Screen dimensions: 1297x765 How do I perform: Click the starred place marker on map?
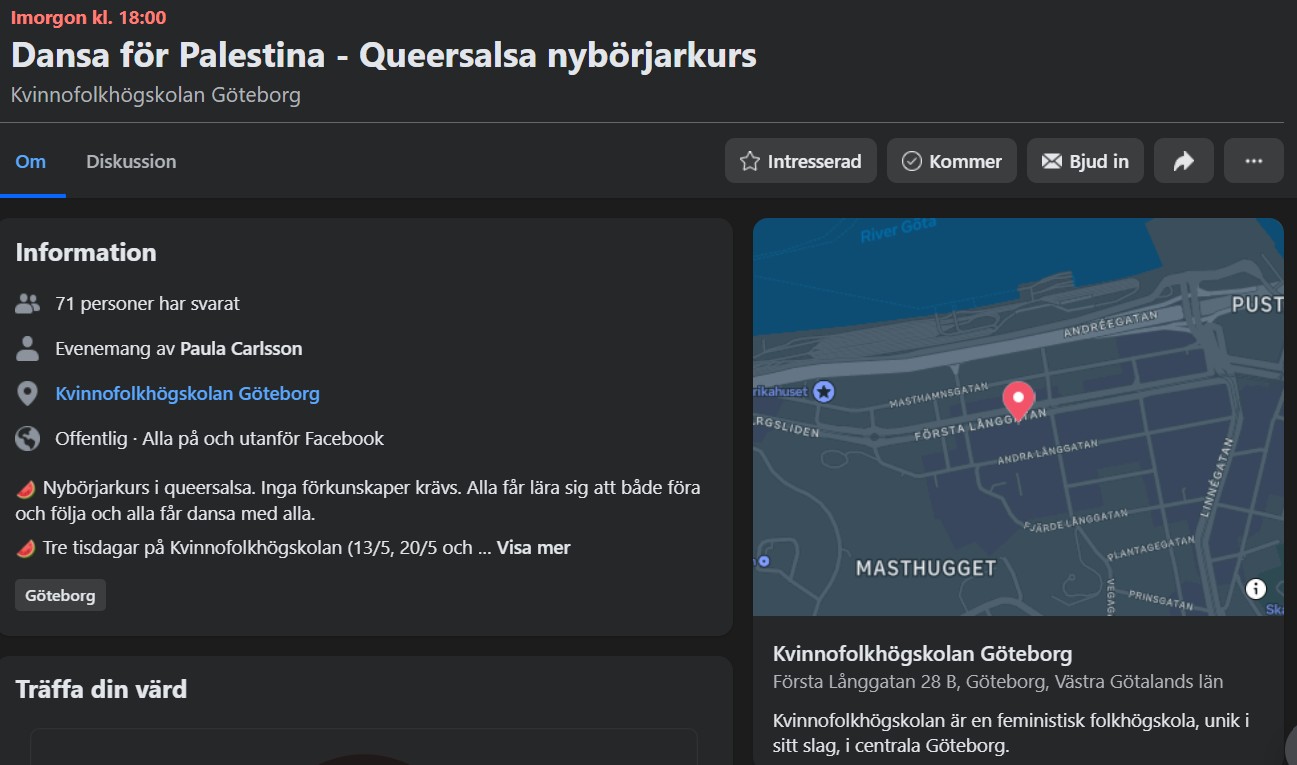coord(824,392)
